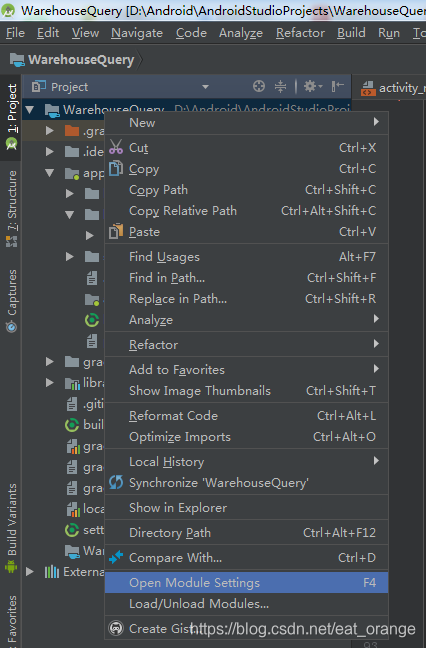Toggle the 1: Project tool window tab
This screenshot has height=648, width=426.
tap(11, 117)
